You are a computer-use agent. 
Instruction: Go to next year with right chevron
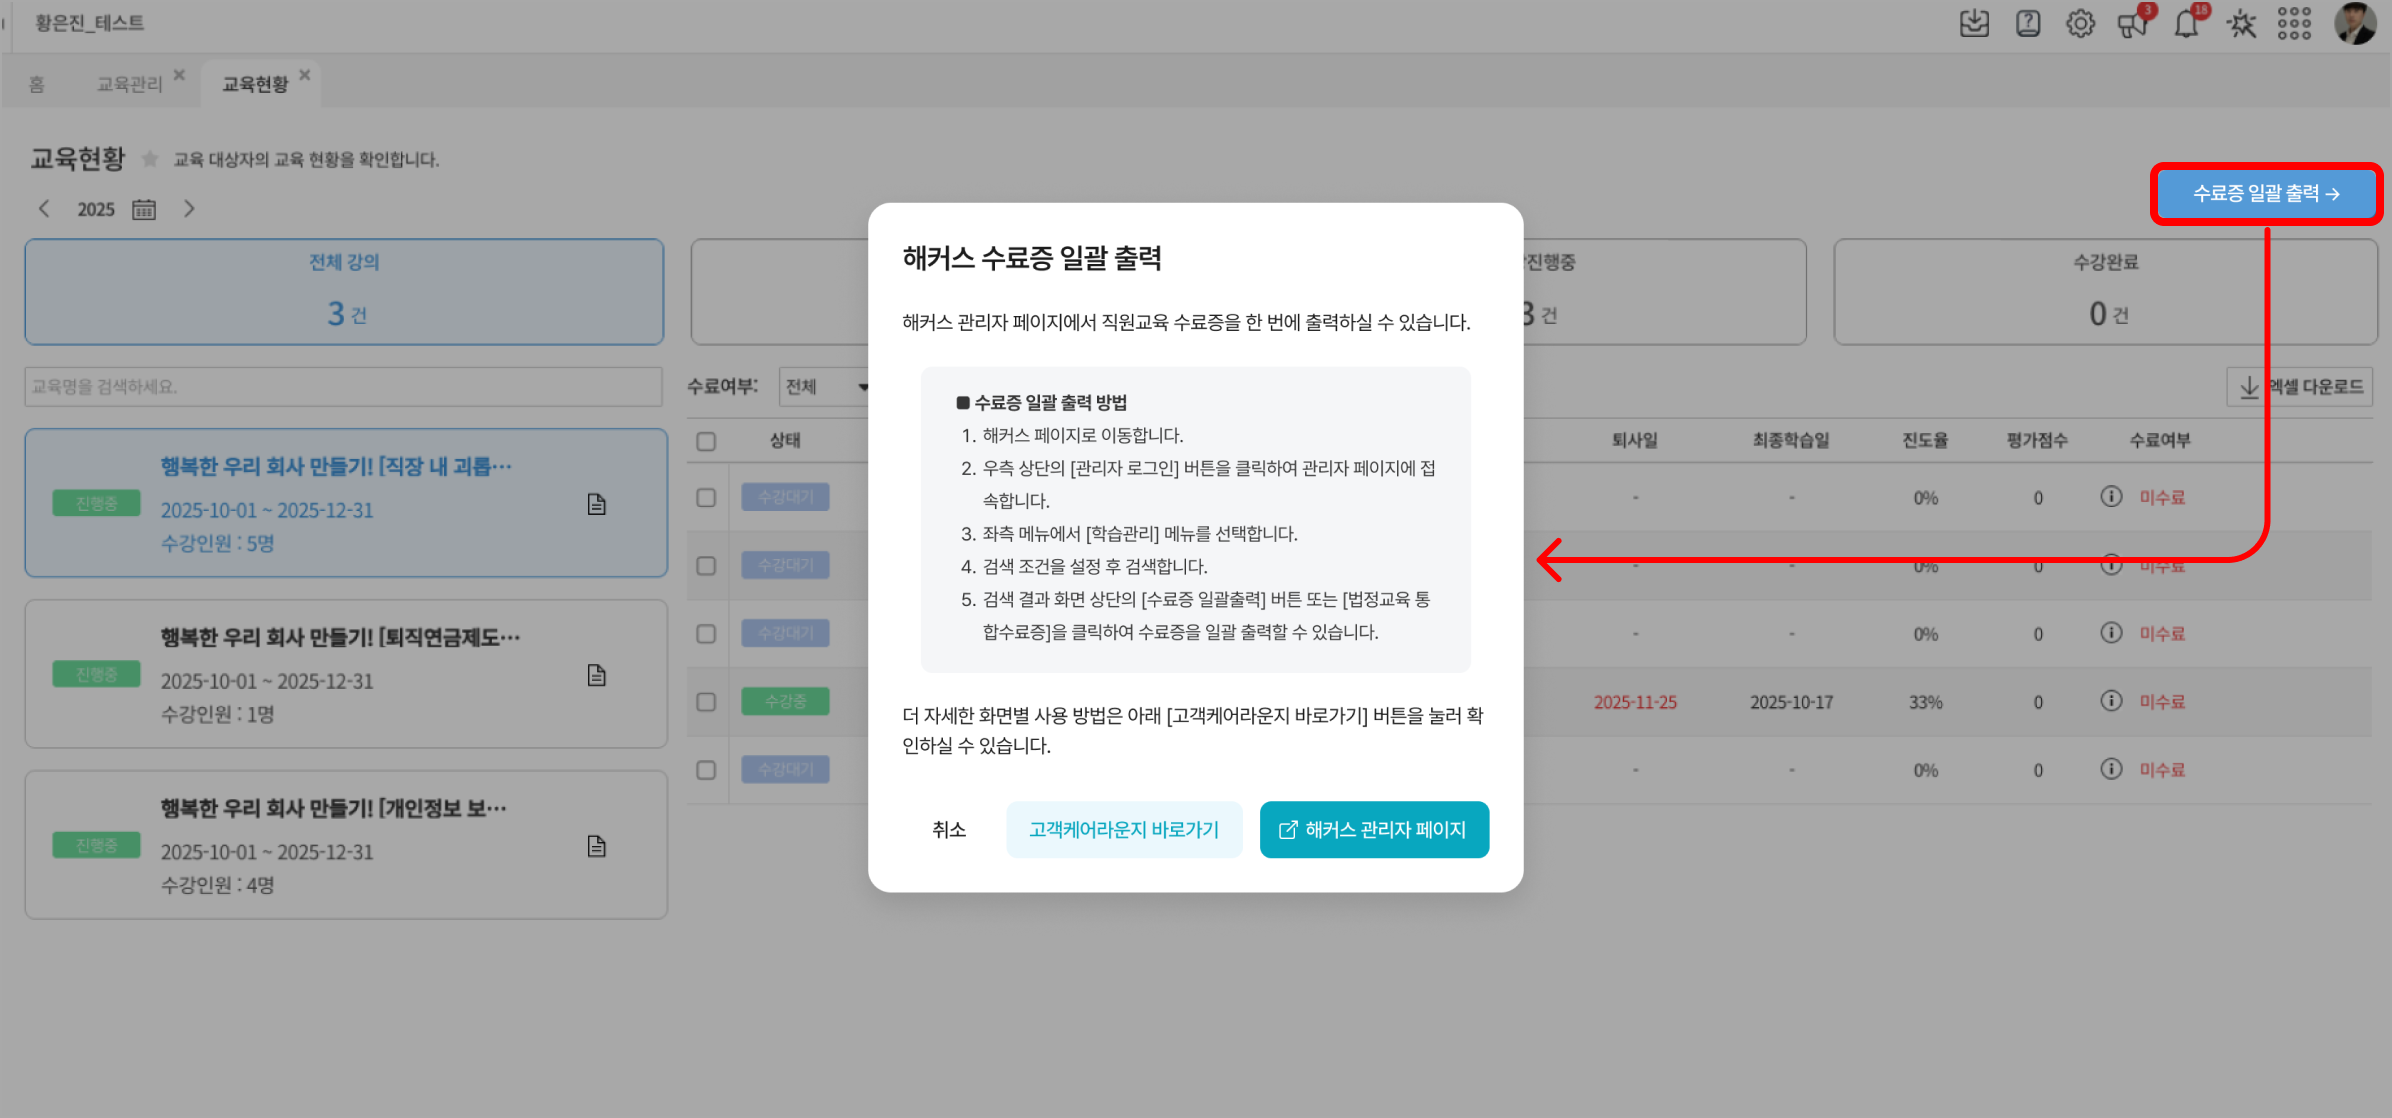tap(189, 209)
